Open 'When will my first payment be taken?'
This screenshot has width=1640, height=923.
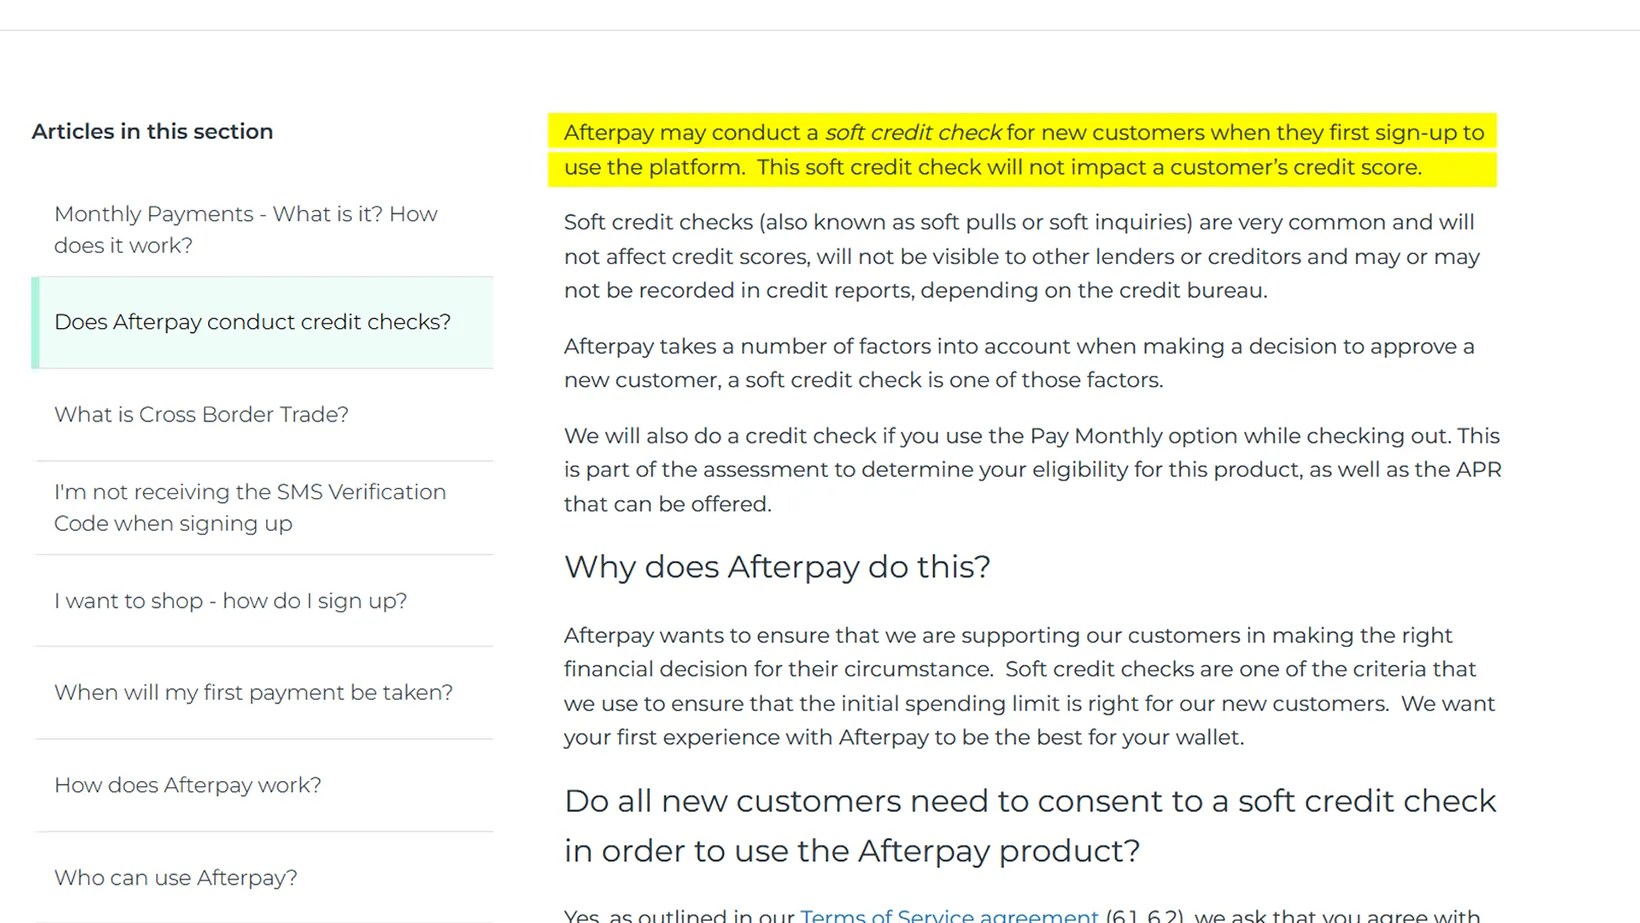pyautogui.click(x=253, y=692)
